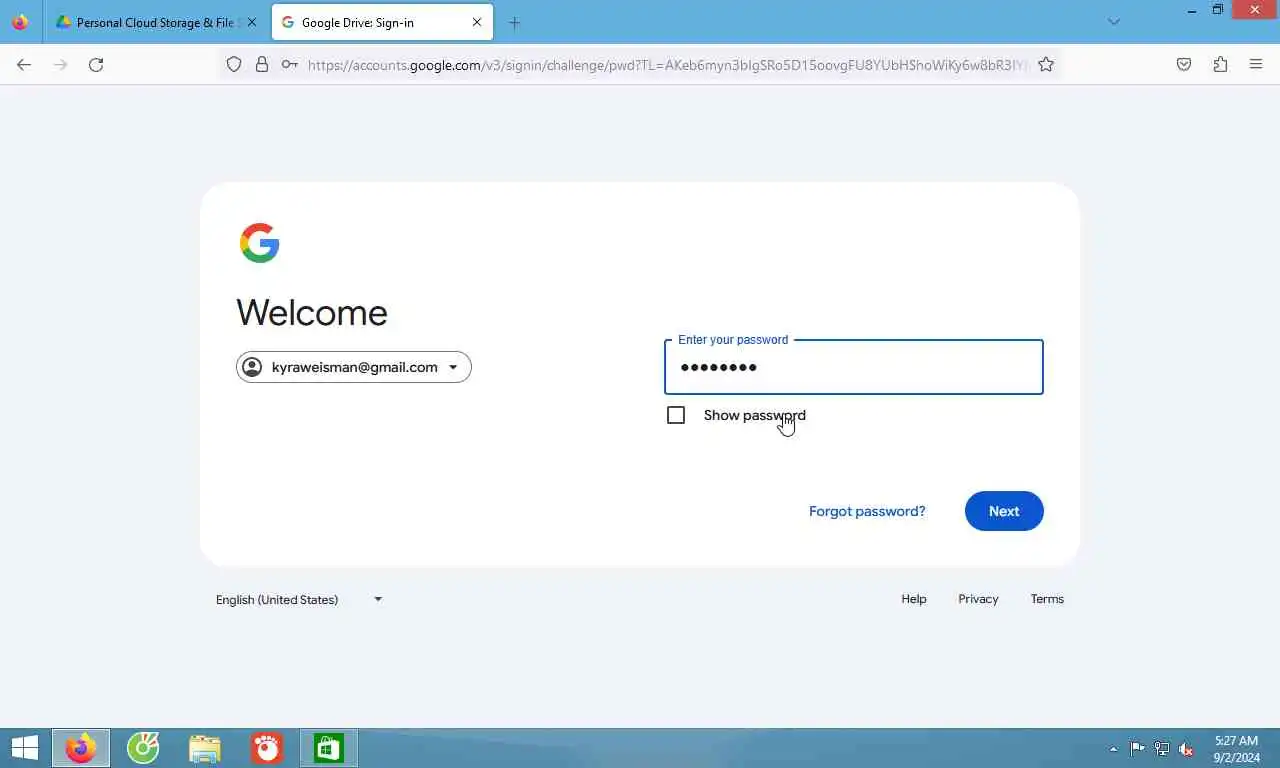Image resolution: width=1280 pixels, height=768 pixels.
Task: Open the Extensions puzzle icon
Action: pyautogui.click(x=1220, y=64)
